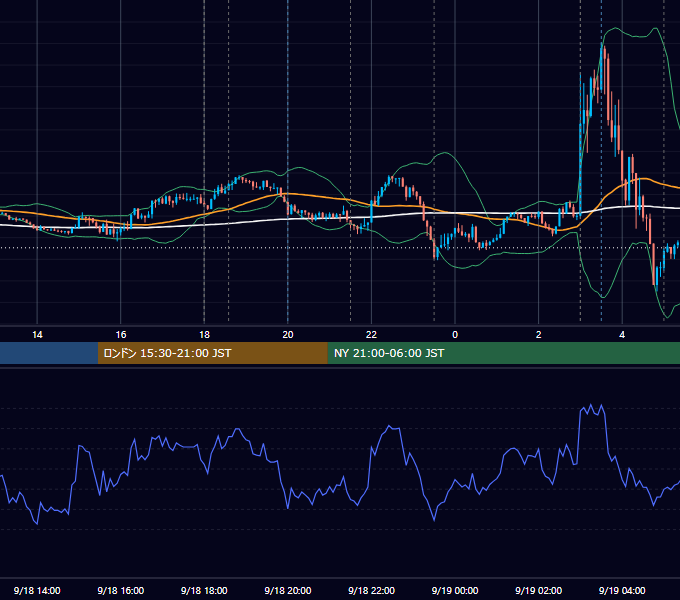The image size is (680, 600).
Task: Click the hour label 4 on the upper axis
Action: coord(622,335)
